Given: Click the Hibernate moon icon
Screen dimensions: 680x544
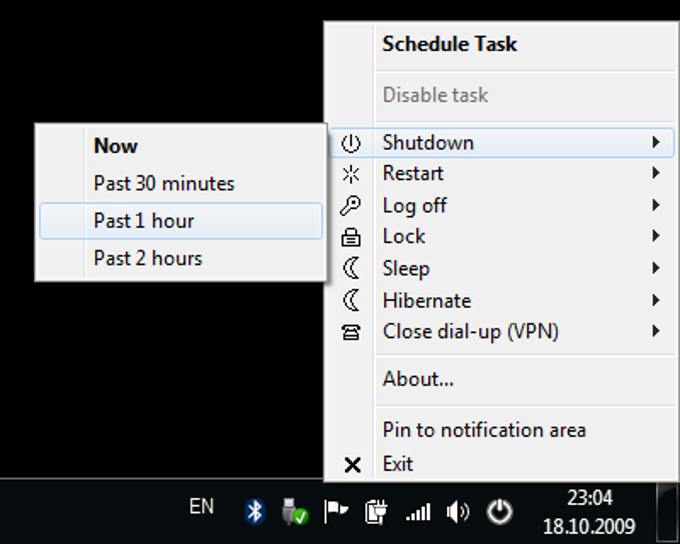Looking at the screenshot, I should [x=351, y=300].
